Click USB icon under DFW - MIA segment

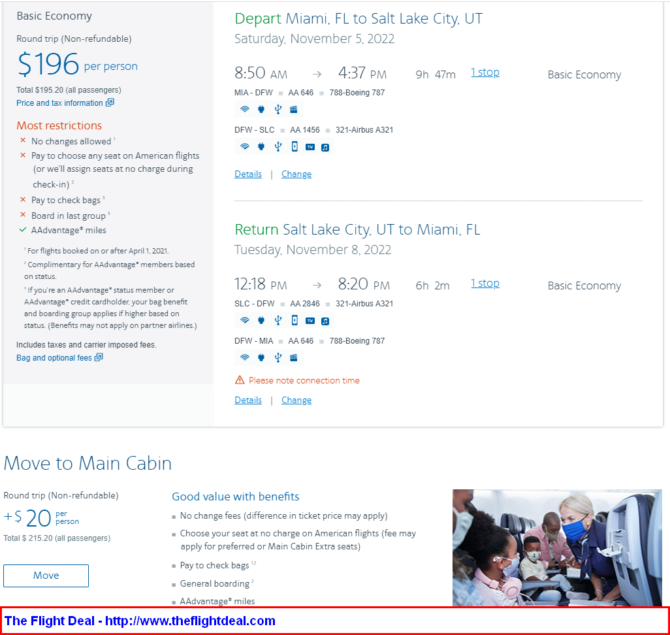click(278, 357)
